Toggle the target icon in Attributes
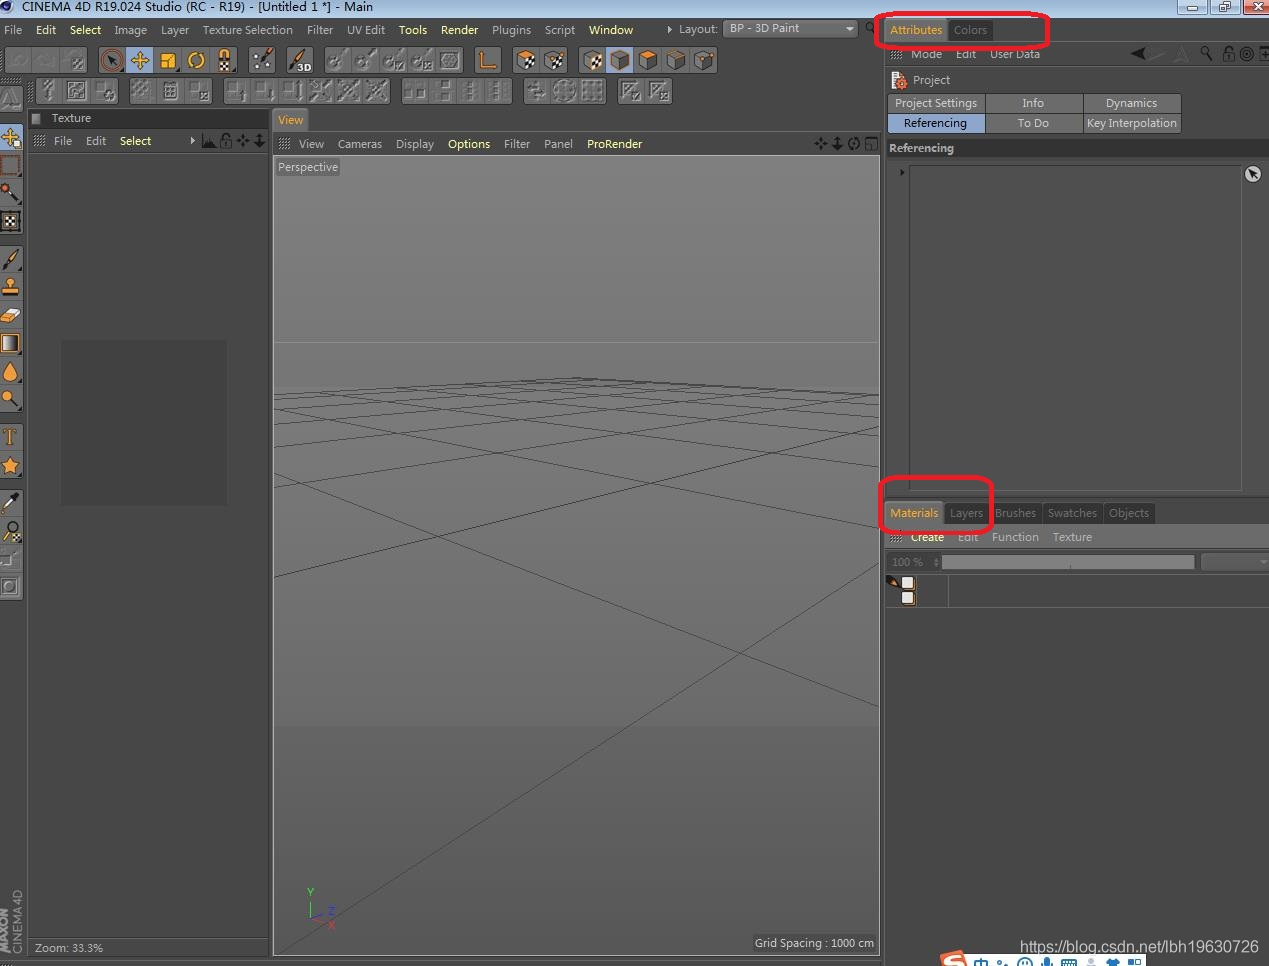This screenshot has height=966, width=1269. point(1247,54)
